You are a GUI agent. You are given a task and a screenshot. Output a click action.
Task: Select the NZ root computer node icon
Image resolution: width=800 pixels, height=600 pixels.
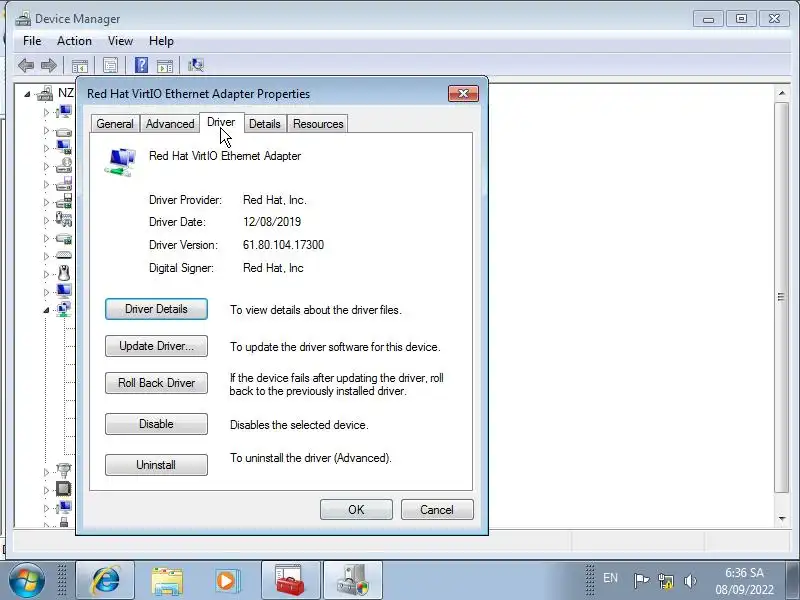[45, 93]
